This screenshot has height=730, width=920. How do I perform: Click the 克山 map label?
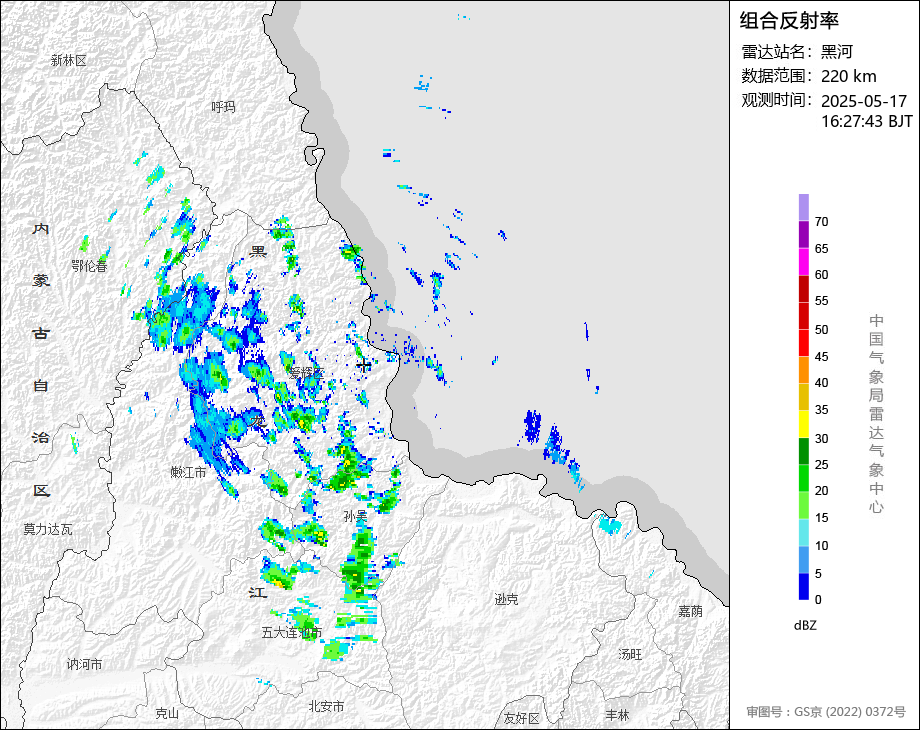click(167, 713)
